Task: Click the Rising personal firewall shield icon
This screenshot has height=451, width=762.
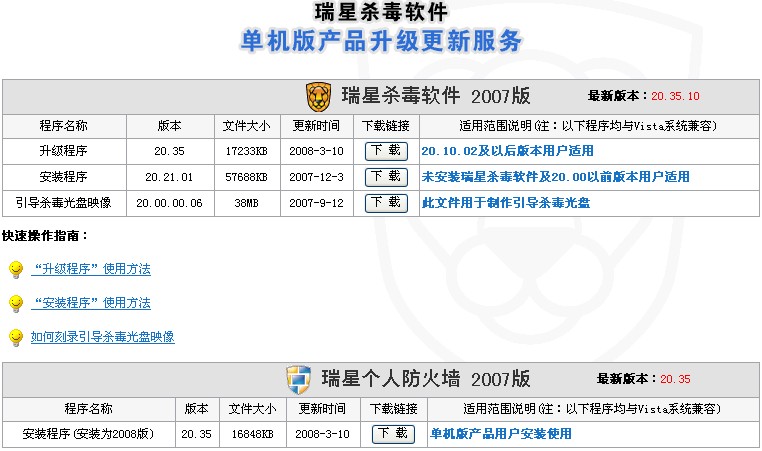Action: coord(298,380)
